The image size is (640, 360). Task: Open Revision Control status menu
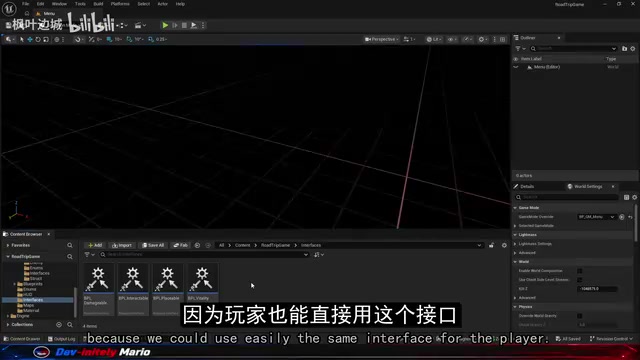611,339
